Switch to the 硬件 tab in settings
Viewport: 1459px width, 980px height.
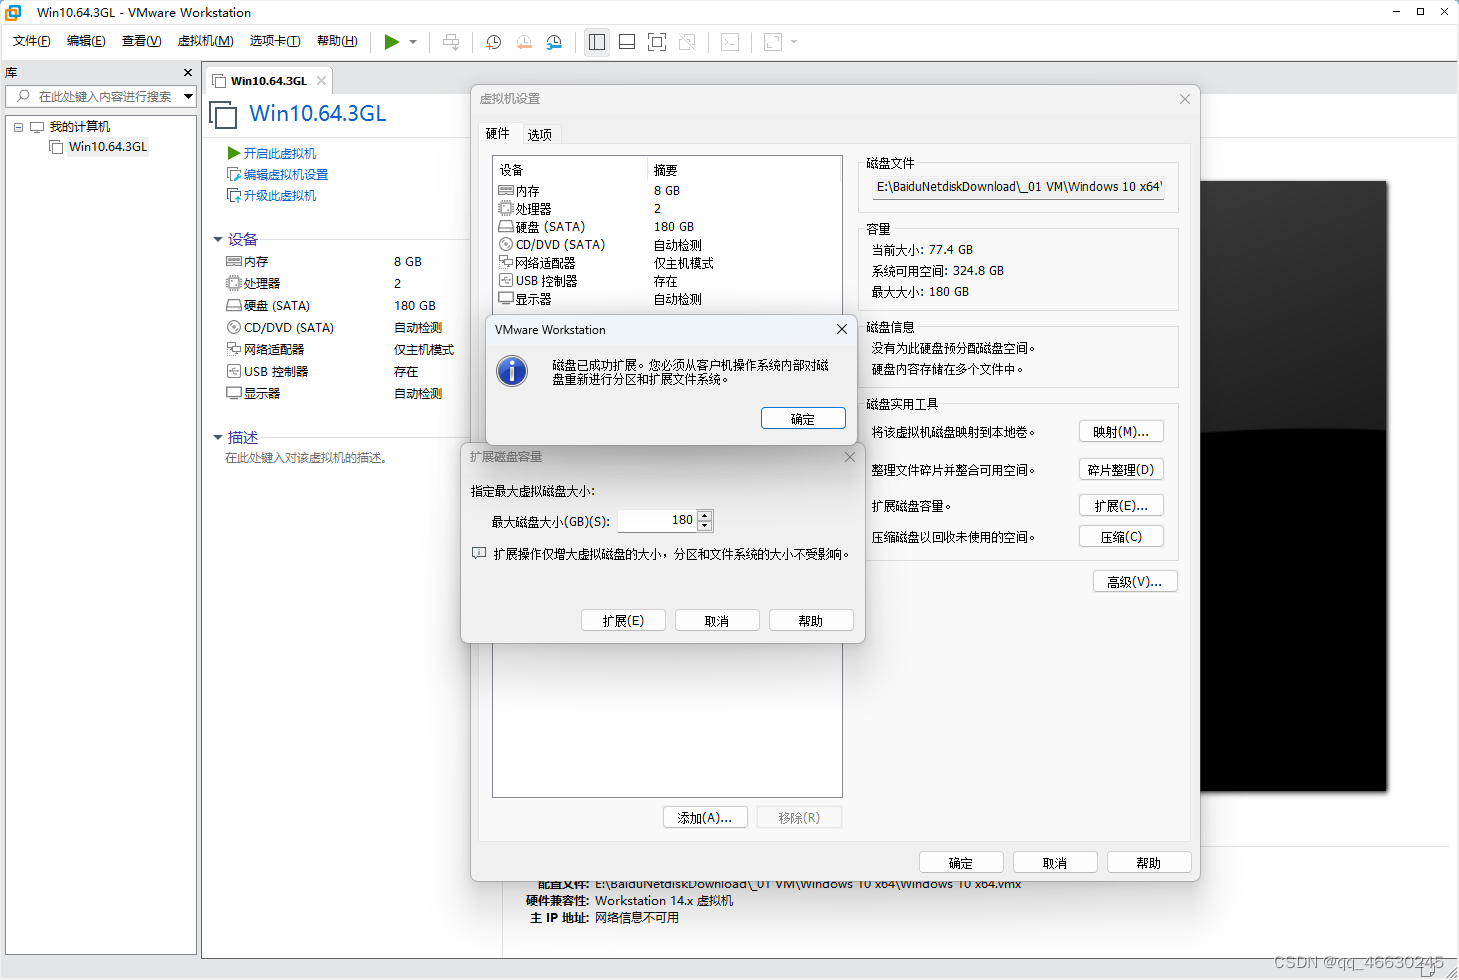tap(498, 134)
